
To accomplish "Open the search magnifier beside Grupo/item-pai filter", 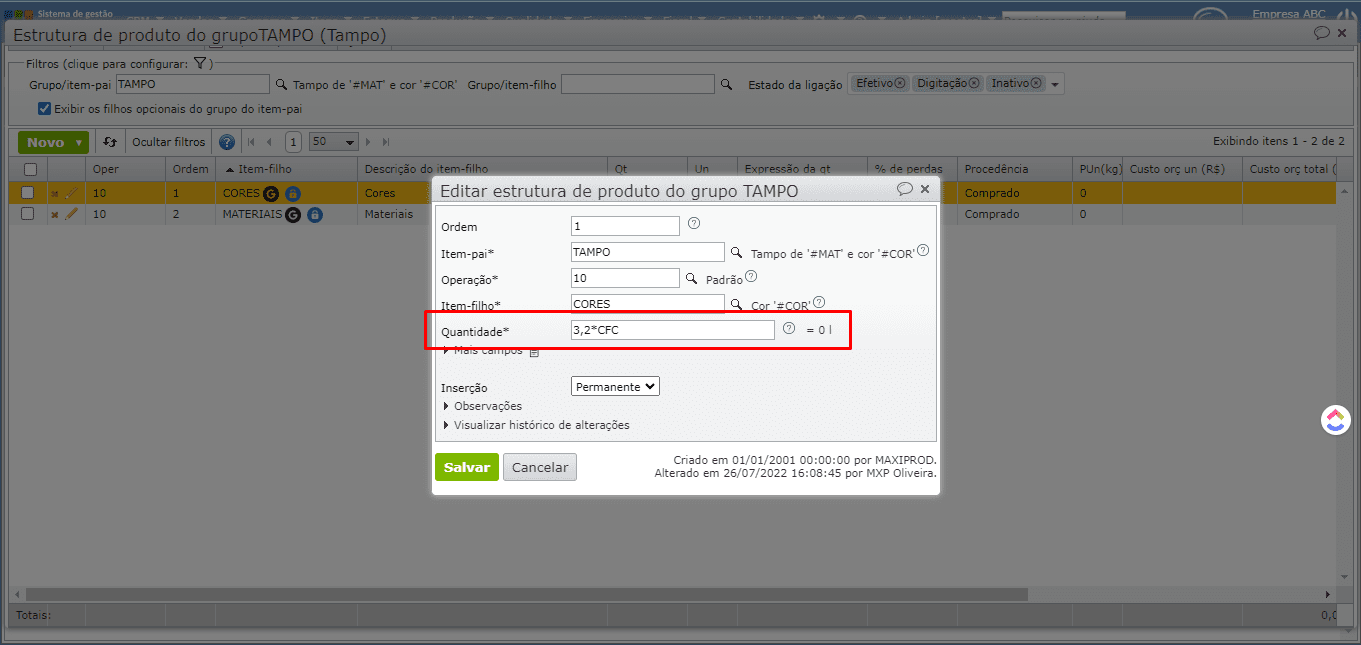I will click(x=282, y=85).
